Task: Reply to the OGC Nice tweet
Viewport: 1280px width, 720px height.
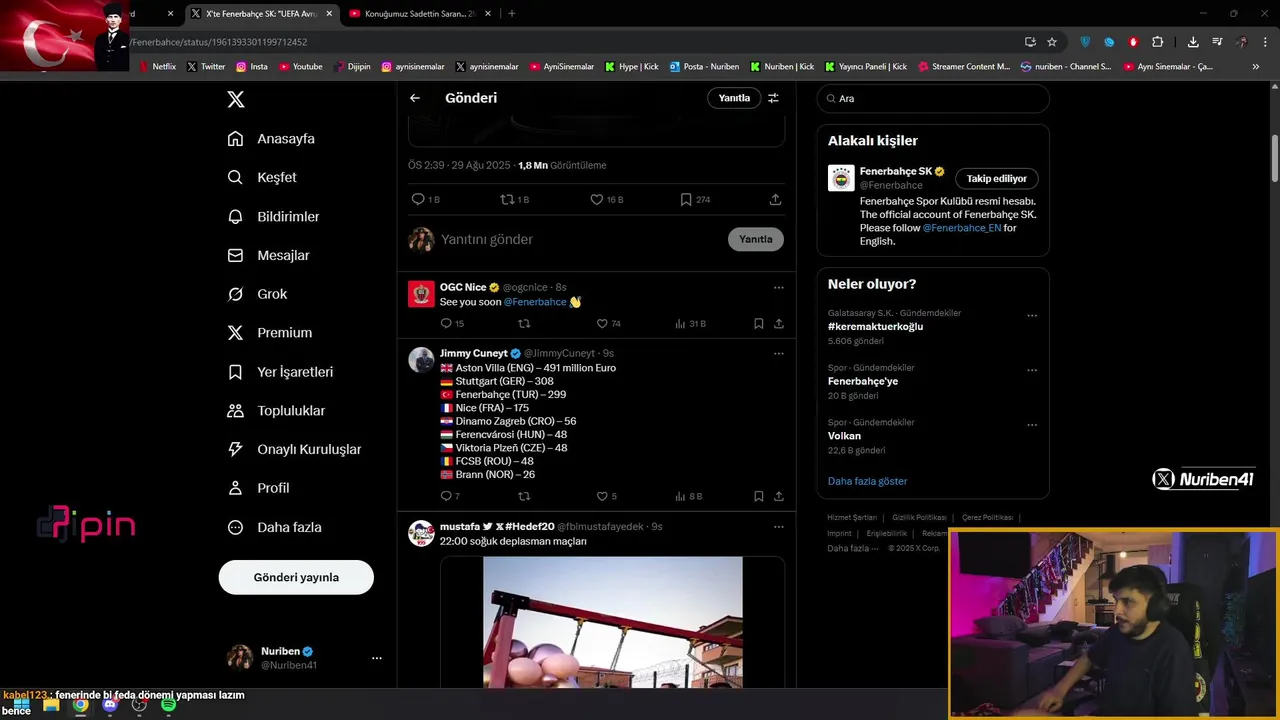Action: pos(446,323)
